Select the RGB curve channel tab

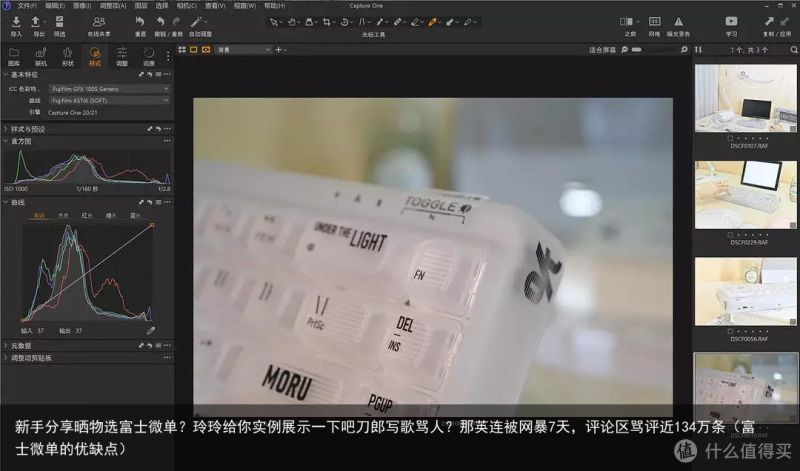pyautogui.click(x=39, y=216)
